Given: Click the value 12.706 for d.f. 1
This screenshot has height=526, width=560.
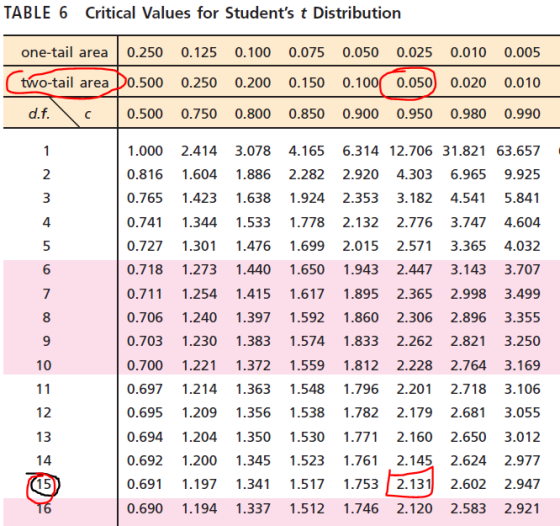Looking at the screenshot, I should click(x=410, y=151).
